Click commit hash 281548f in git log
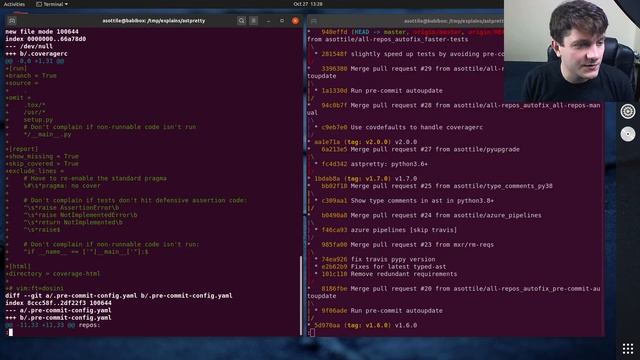 click(x=334, y=54)
